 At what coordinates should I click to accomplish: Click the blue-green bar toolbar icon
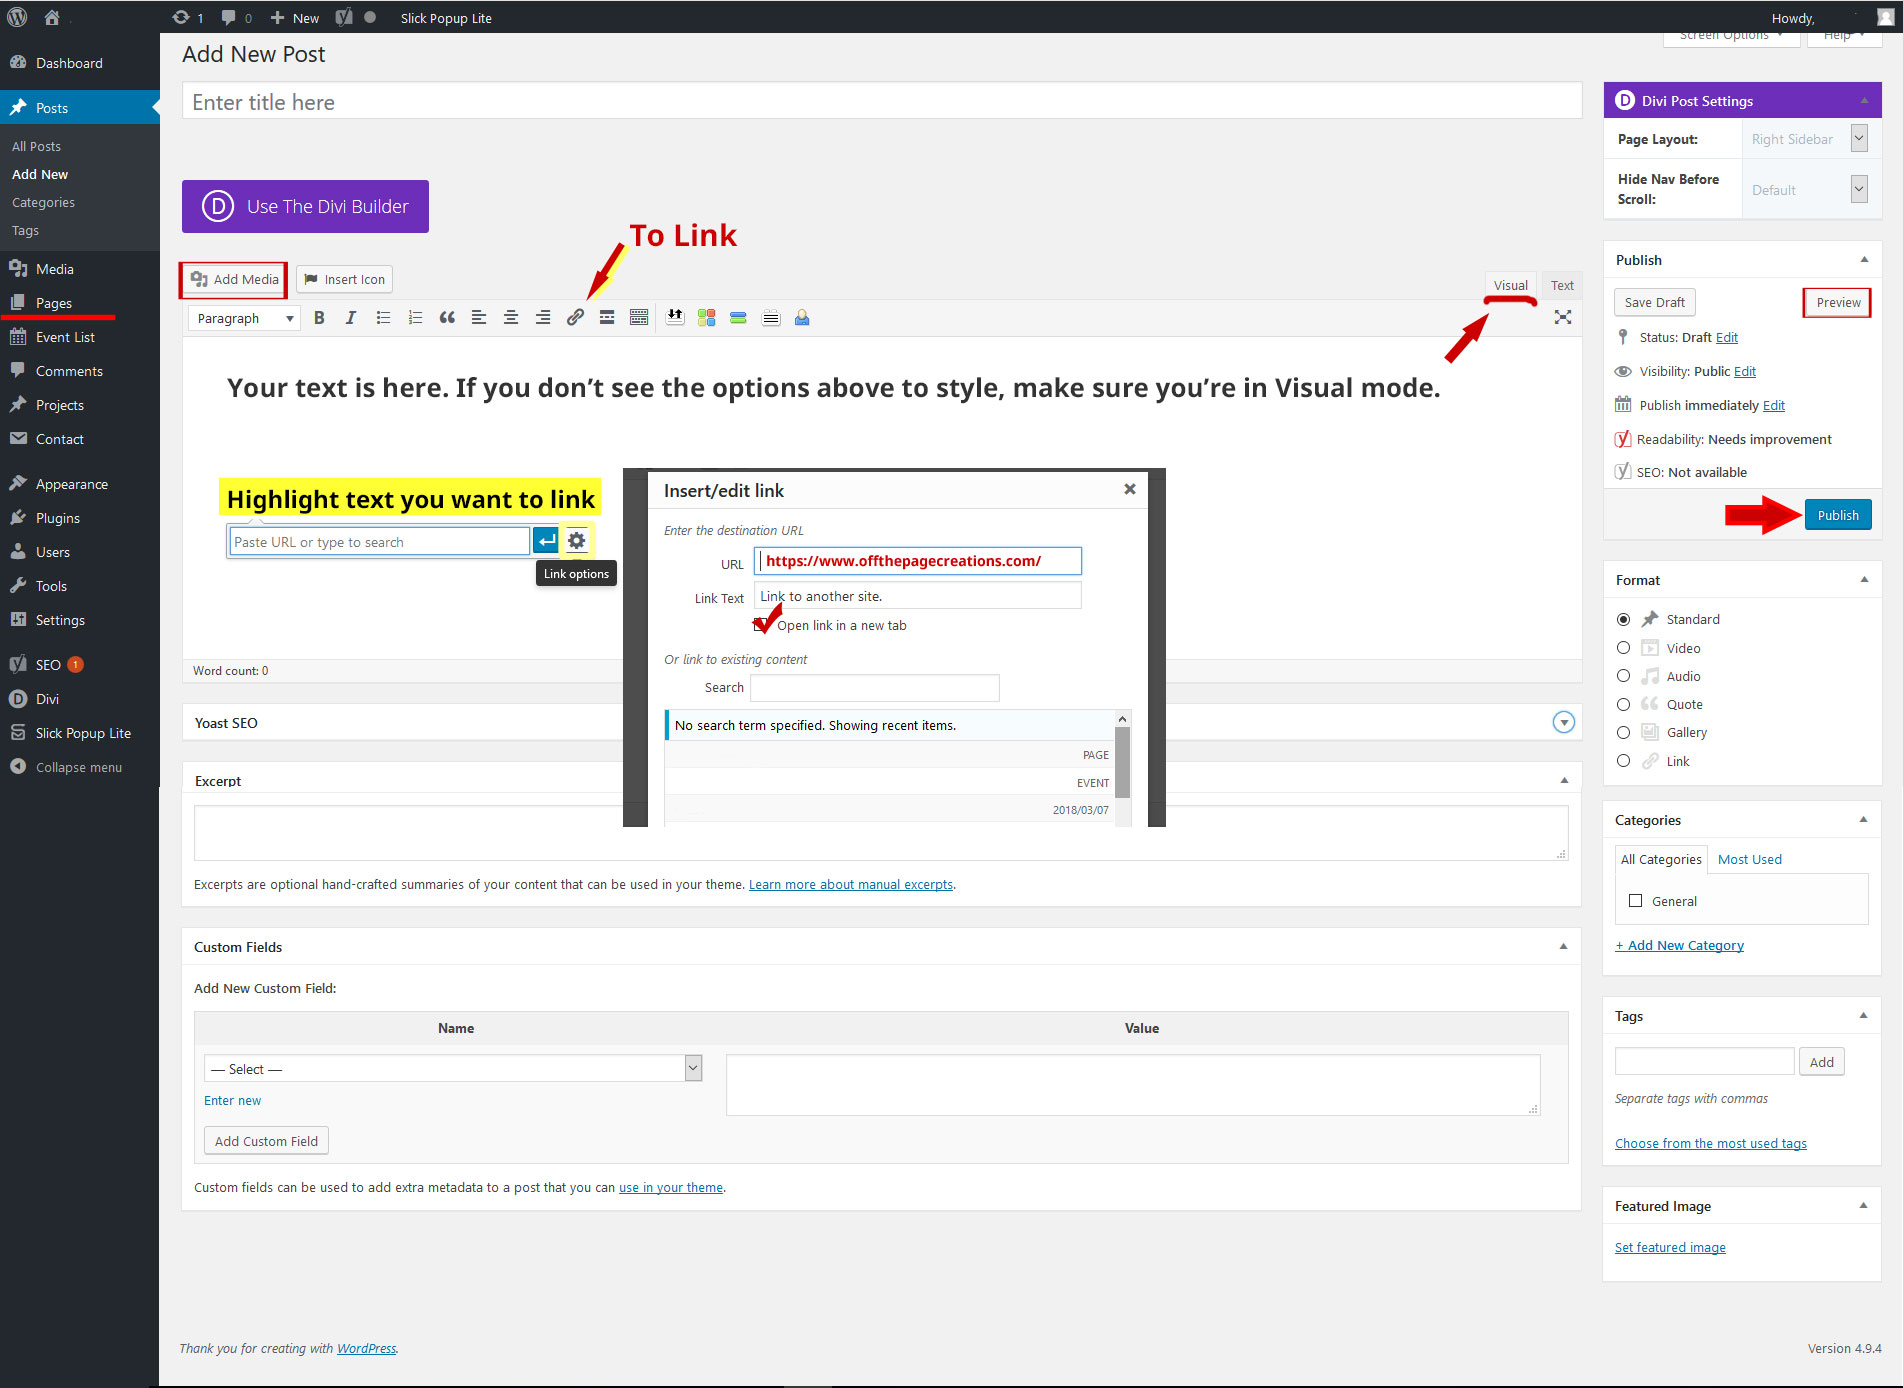[738, 318]
